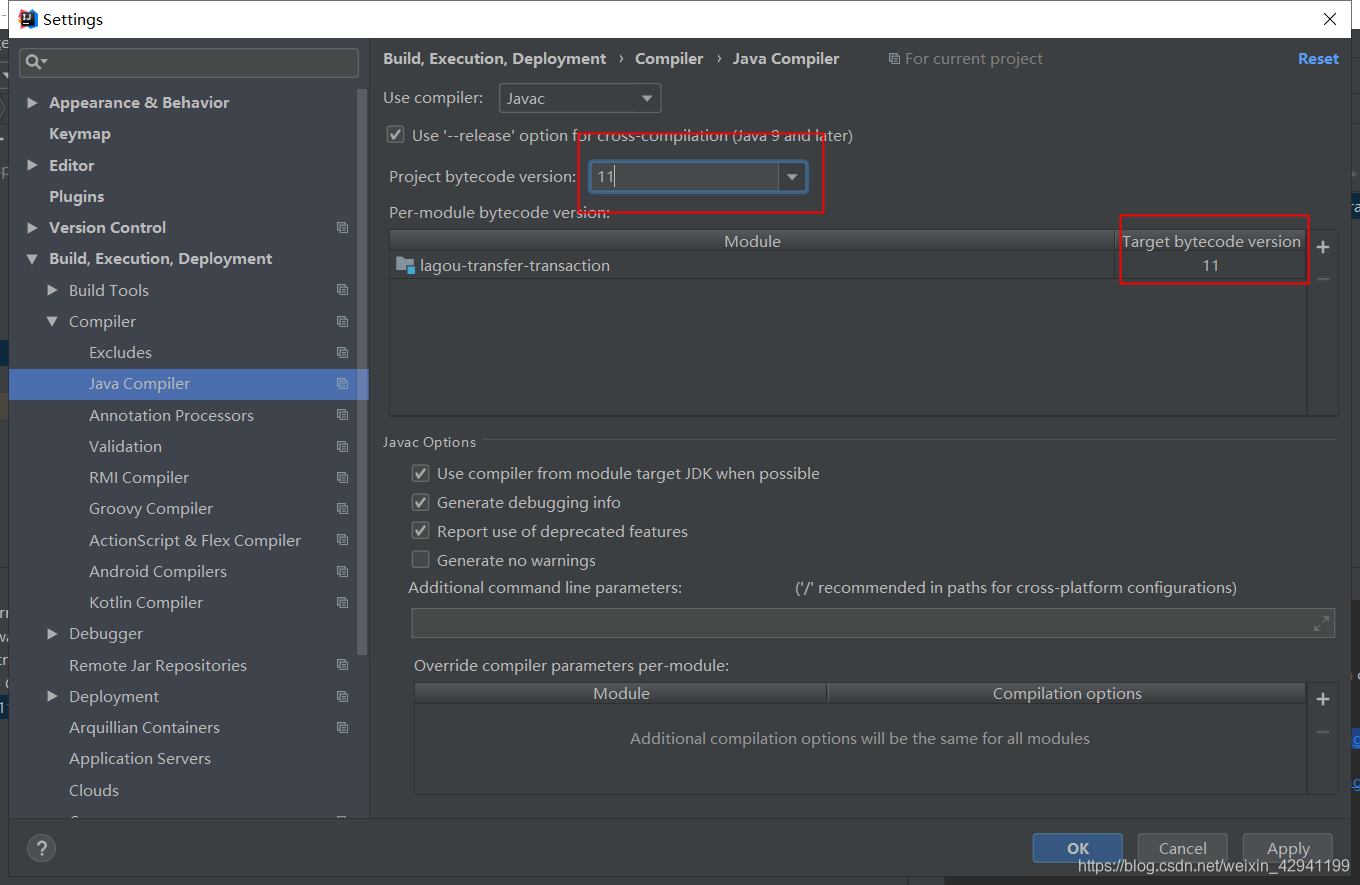Collapse Build, Execution, Deployment section
This screenshot has height=885, width=1360.
point(32,259)
